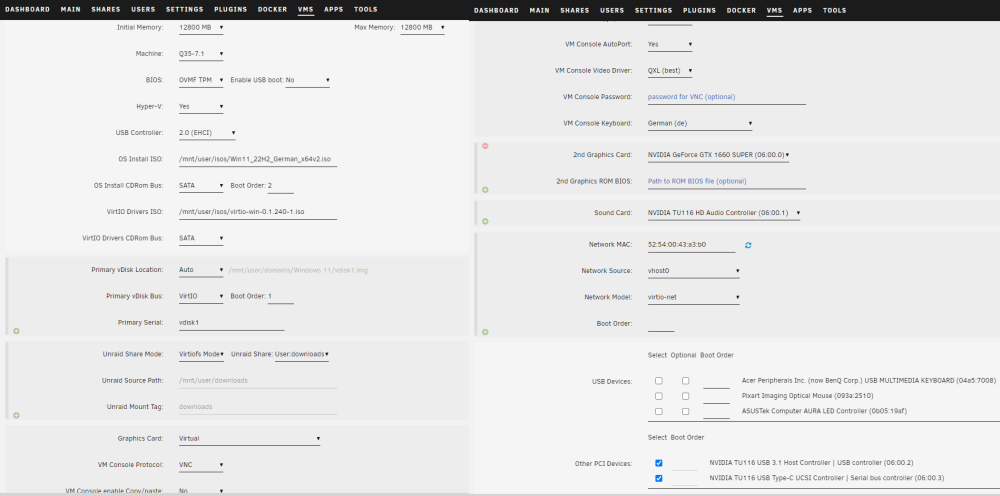Regenerate the Network MAC with refresh icon
Viewport: 1000px width, 496px height.
pos(748,245)
